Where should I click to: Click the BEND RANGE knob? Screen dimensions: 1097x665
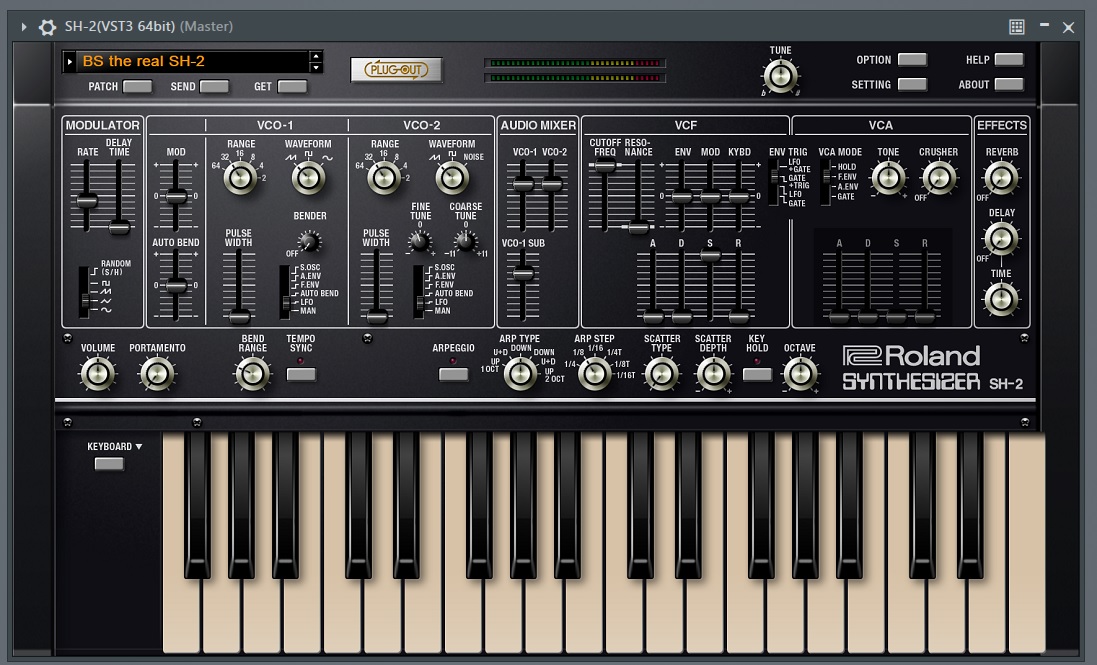click(x=253, y=374)
